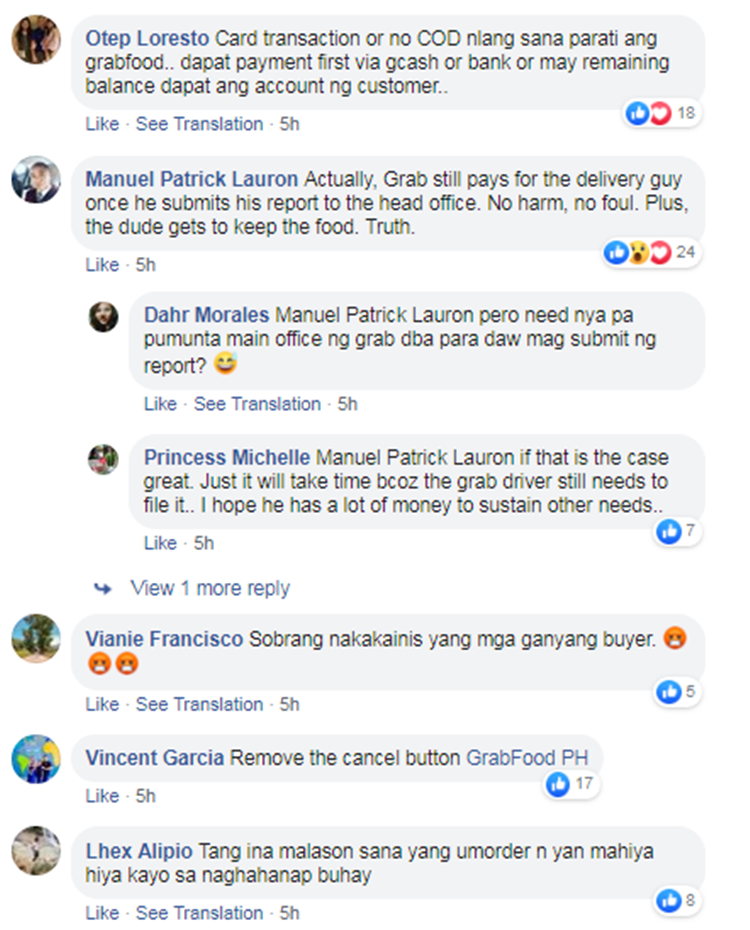This screenshot has height=930, width=750.
Task: Open Princess Michelle's profile name link
Action: (x=226, y=457)
